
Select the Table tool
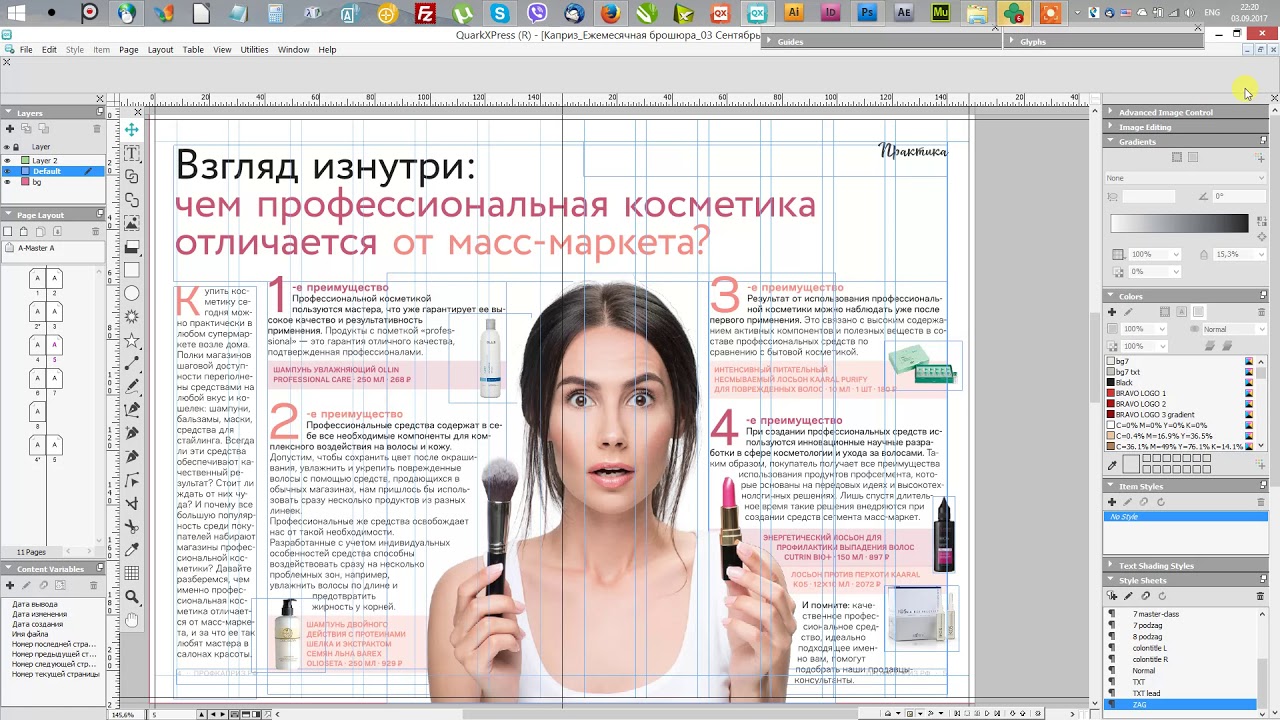coord(132,573)
